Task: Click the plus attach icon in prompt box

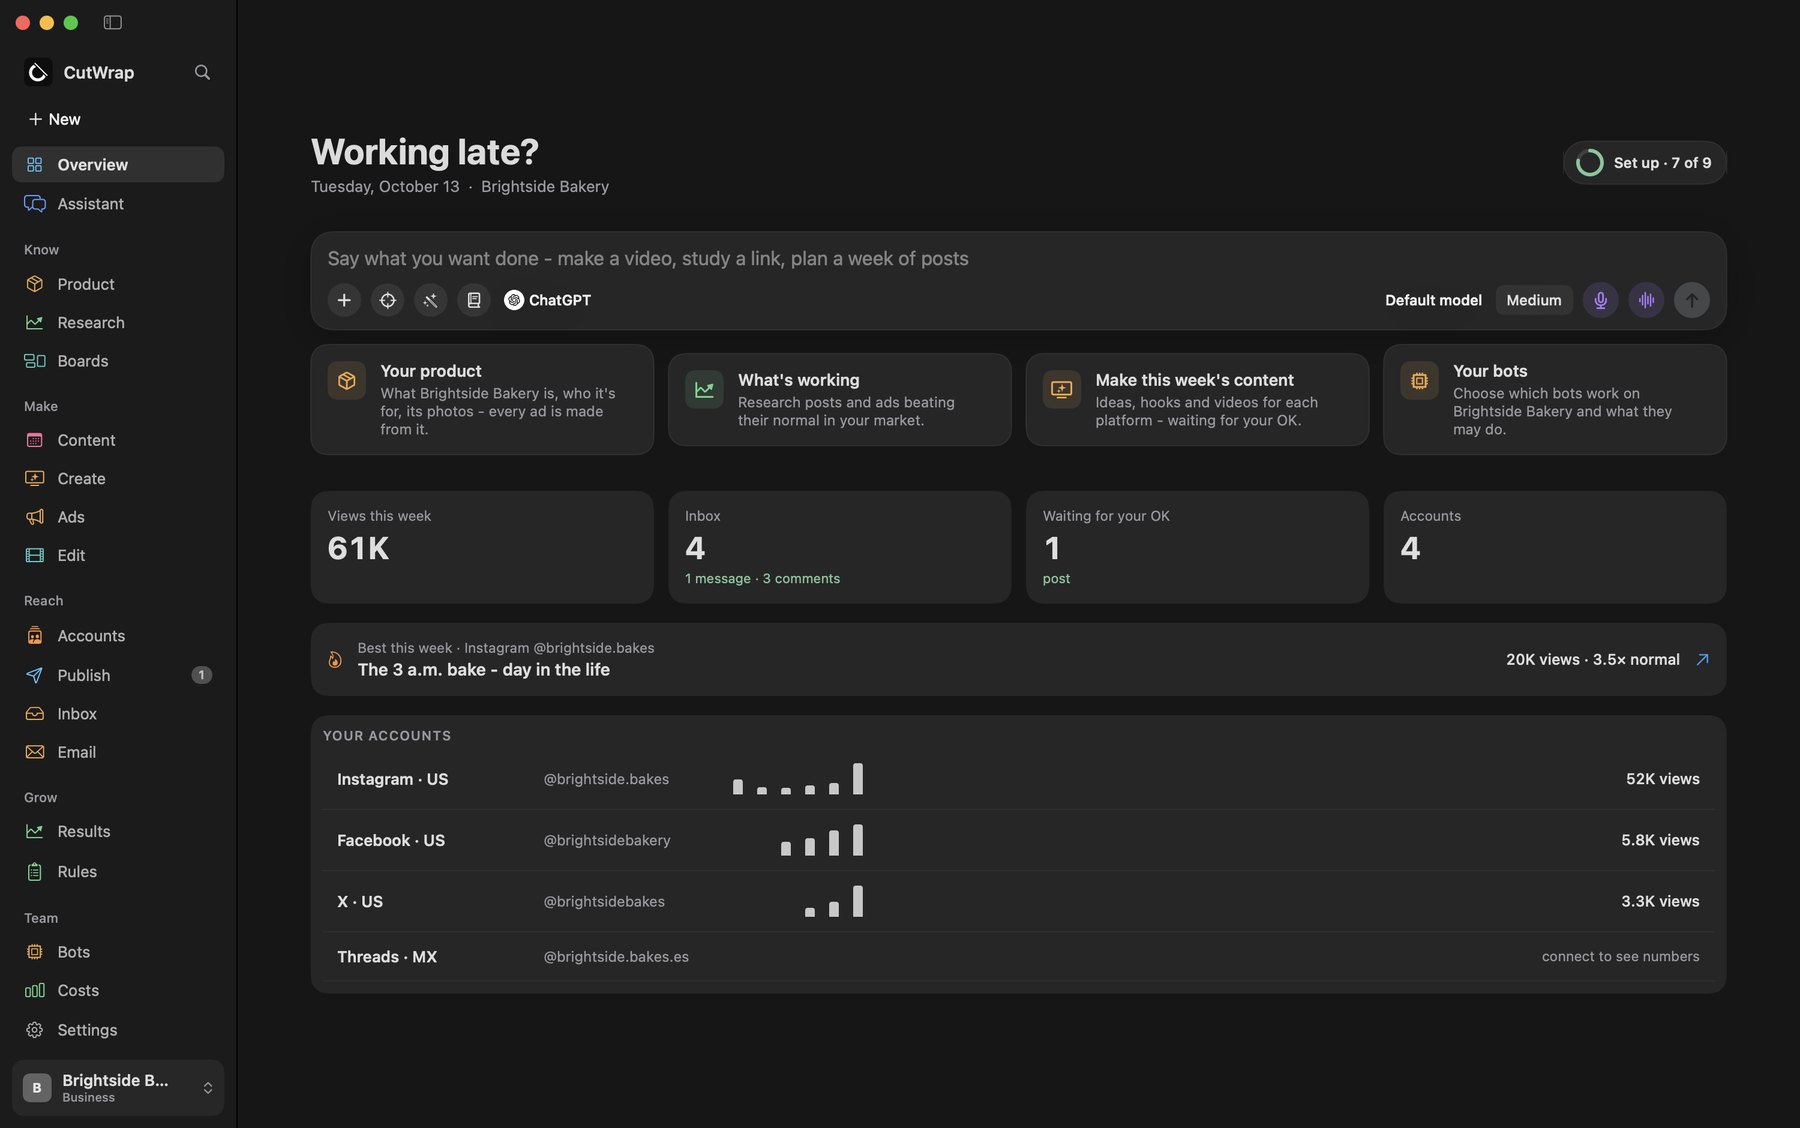Action: pos(344,300)
